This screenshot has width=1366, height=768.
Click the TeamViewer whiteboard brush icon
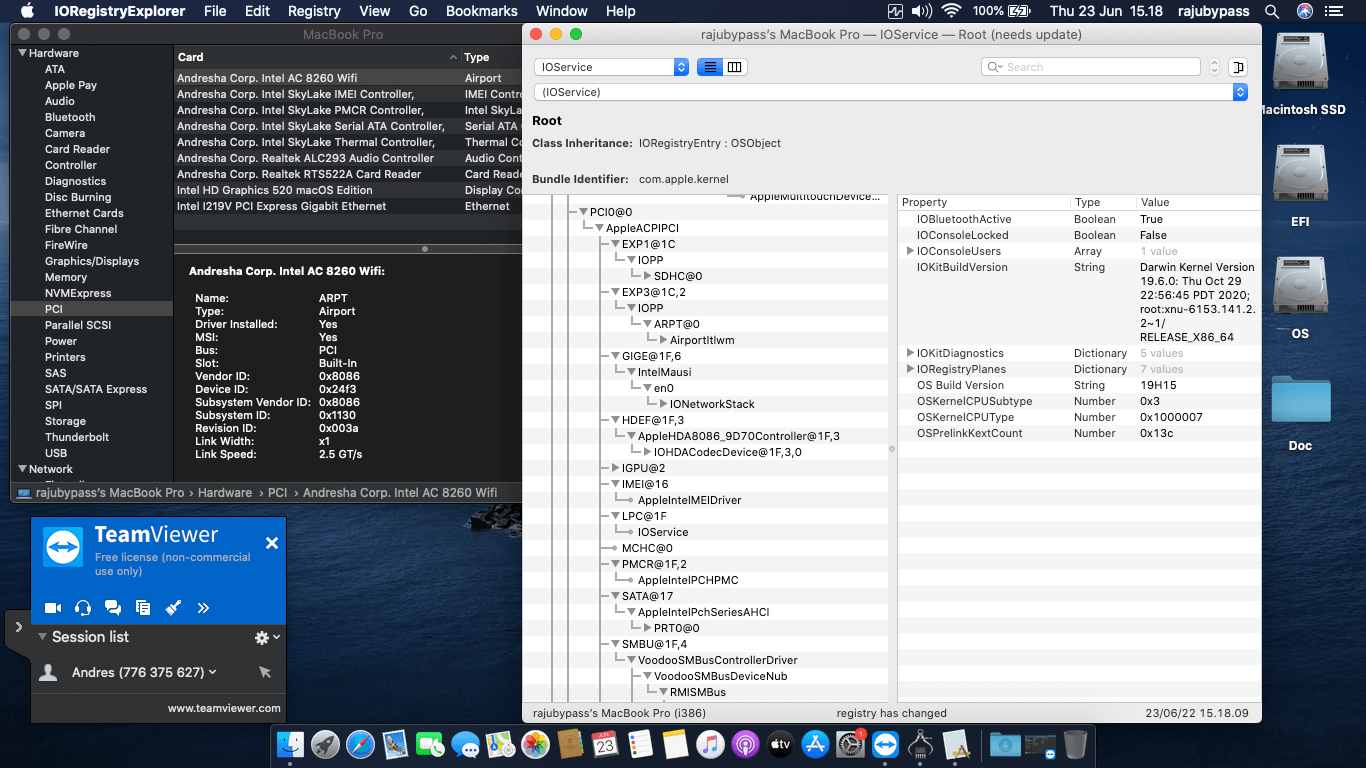click(x=173, y=607)
